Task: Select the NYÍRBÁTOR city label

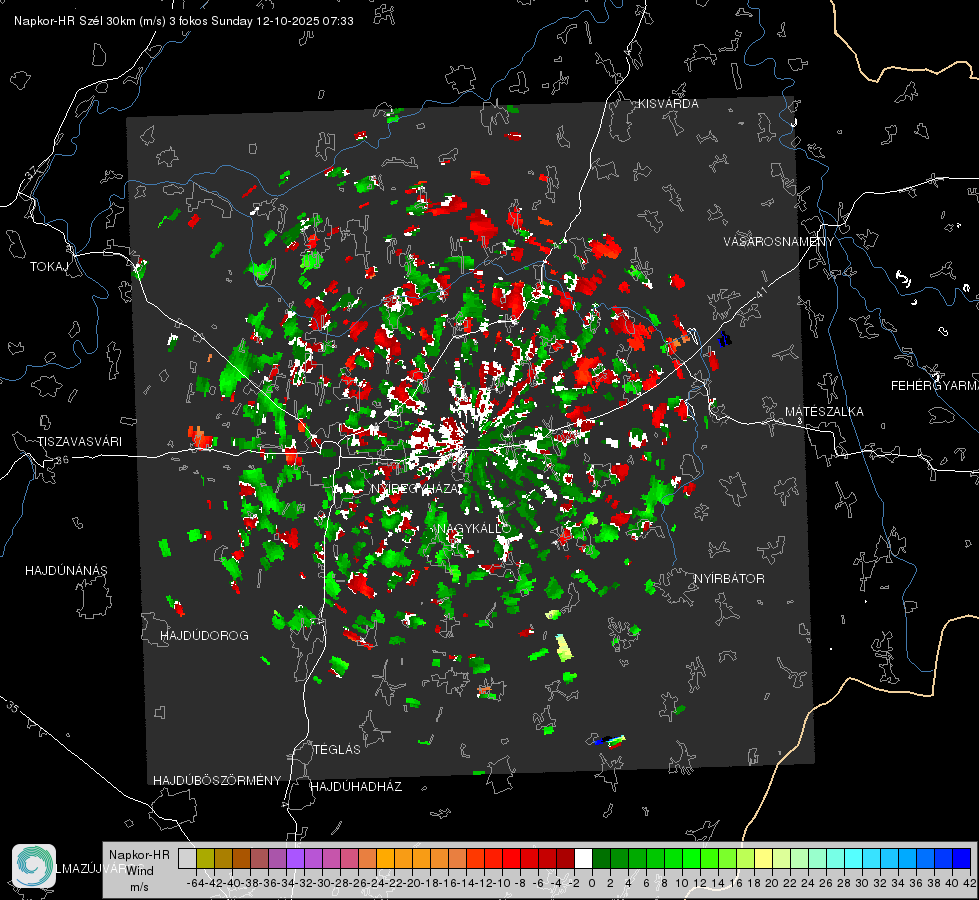Action: tap(729, 578)
